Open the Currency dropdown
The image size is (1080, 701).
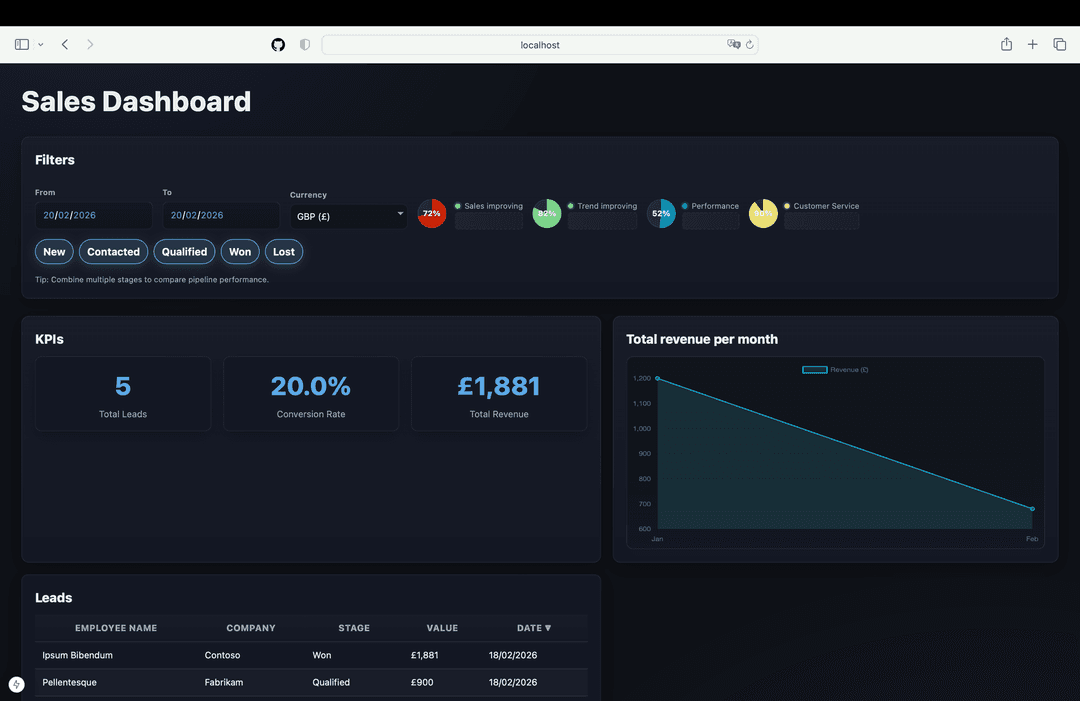[x=349, y=216]
